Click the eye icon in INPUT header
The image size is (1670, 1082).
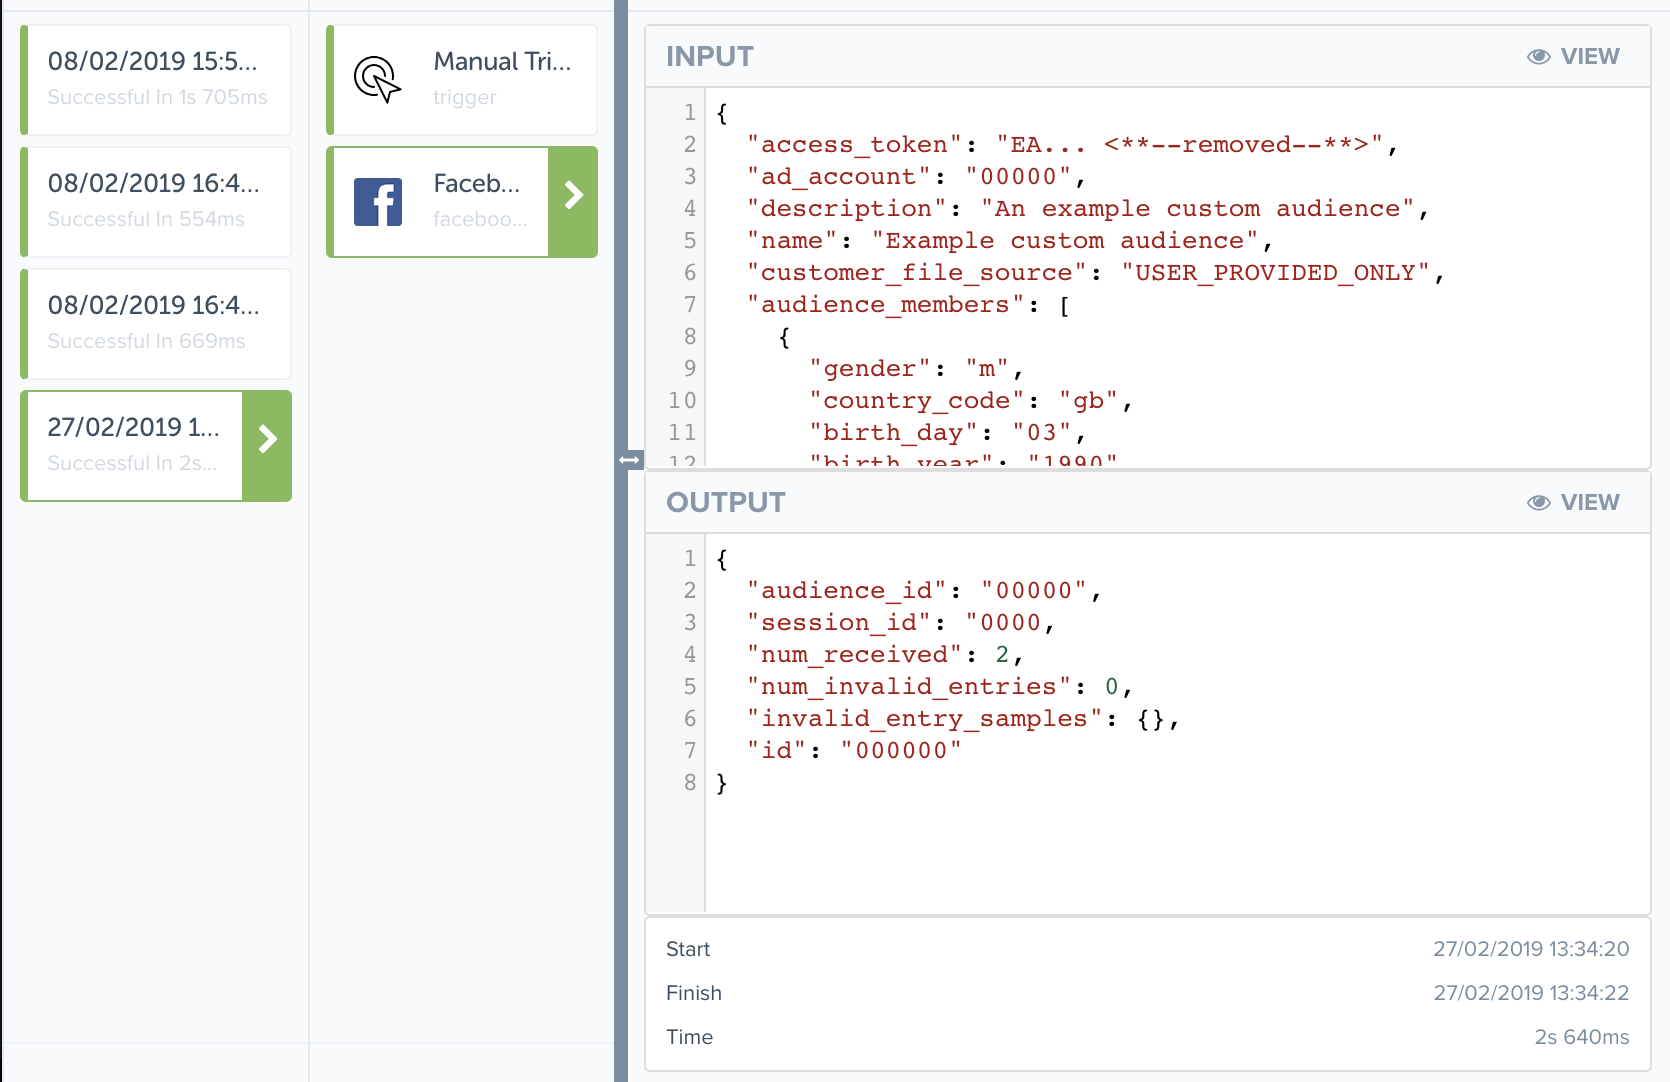coord(1538,57)
